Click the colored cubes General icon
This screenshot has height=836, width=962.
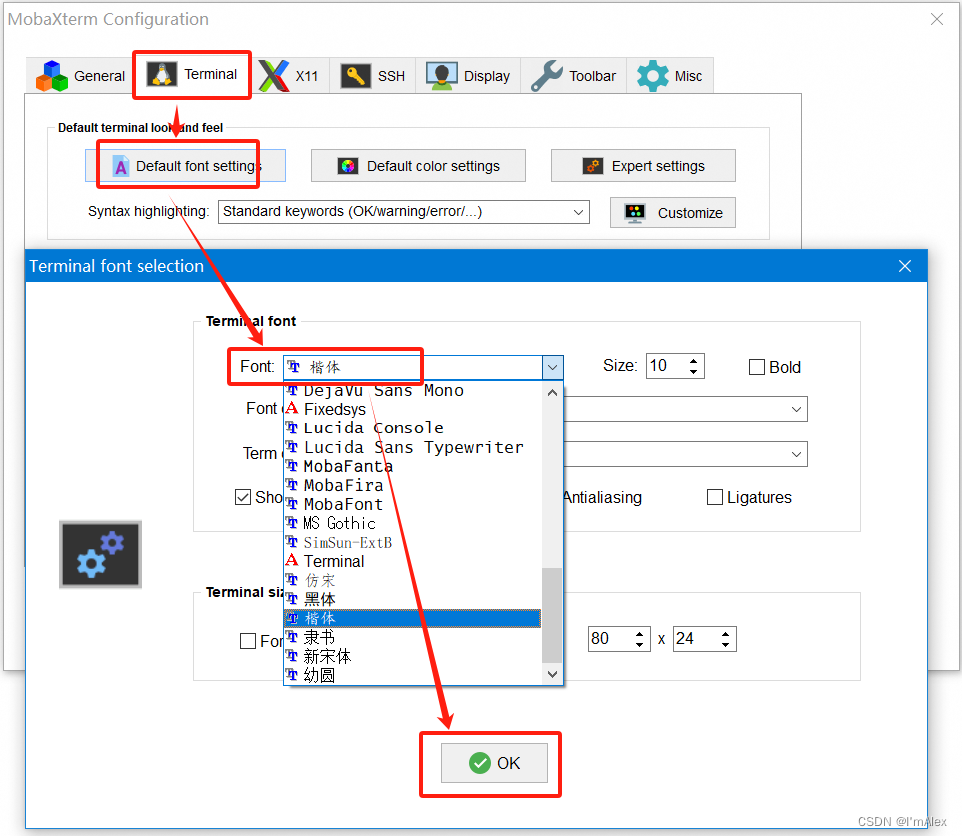(52, 76)
